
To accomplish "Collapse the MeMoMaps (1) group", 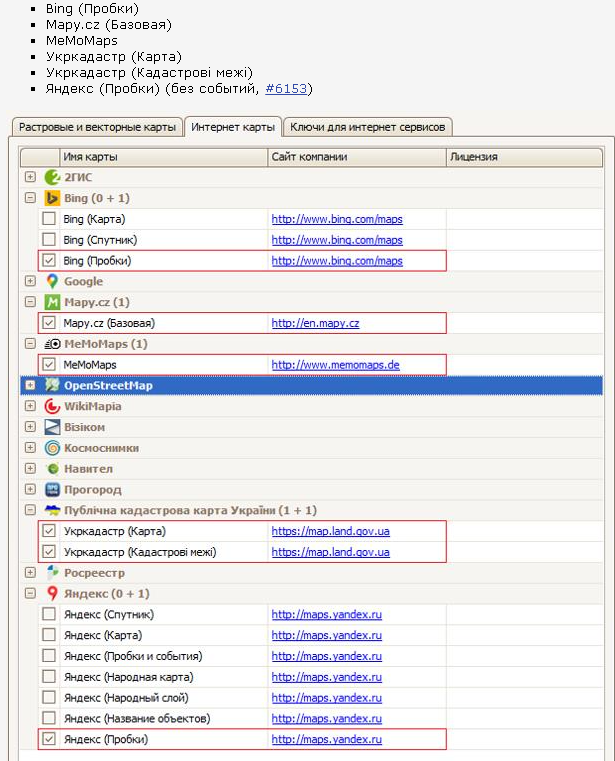I will point(30,344).
